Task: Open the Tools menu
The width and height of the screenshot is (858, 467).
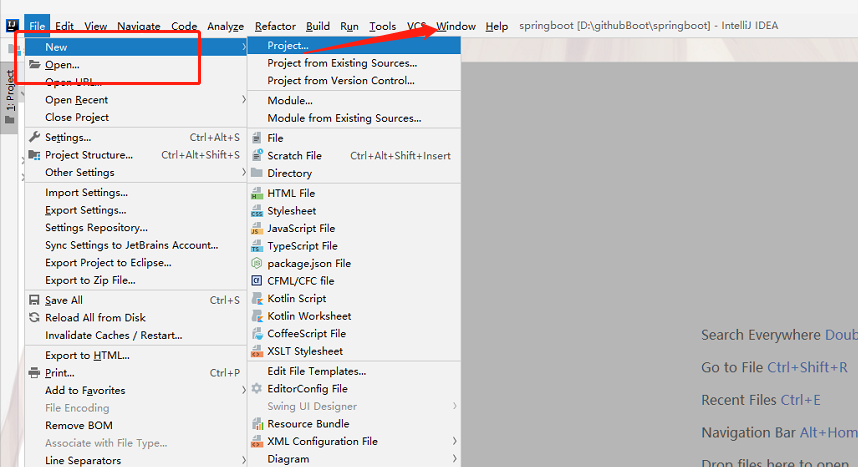Action: pyautogui.click(x=382, y=26)
